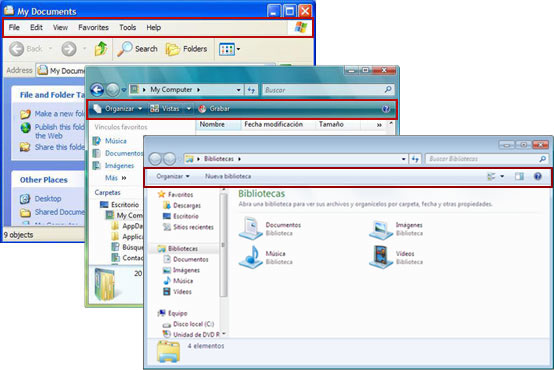Click the forward button in the Bibliotecas window
This screenshot has height=370, width=554.
click(169, 159)
